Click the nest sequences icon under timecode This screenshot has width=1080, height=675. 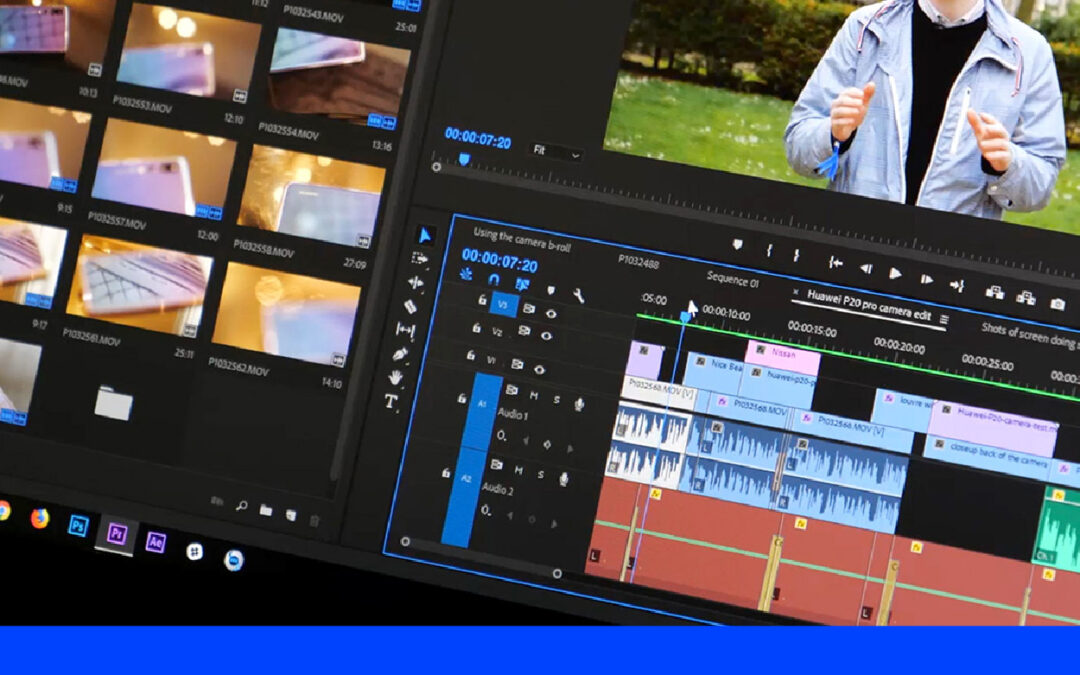point(466,274)
